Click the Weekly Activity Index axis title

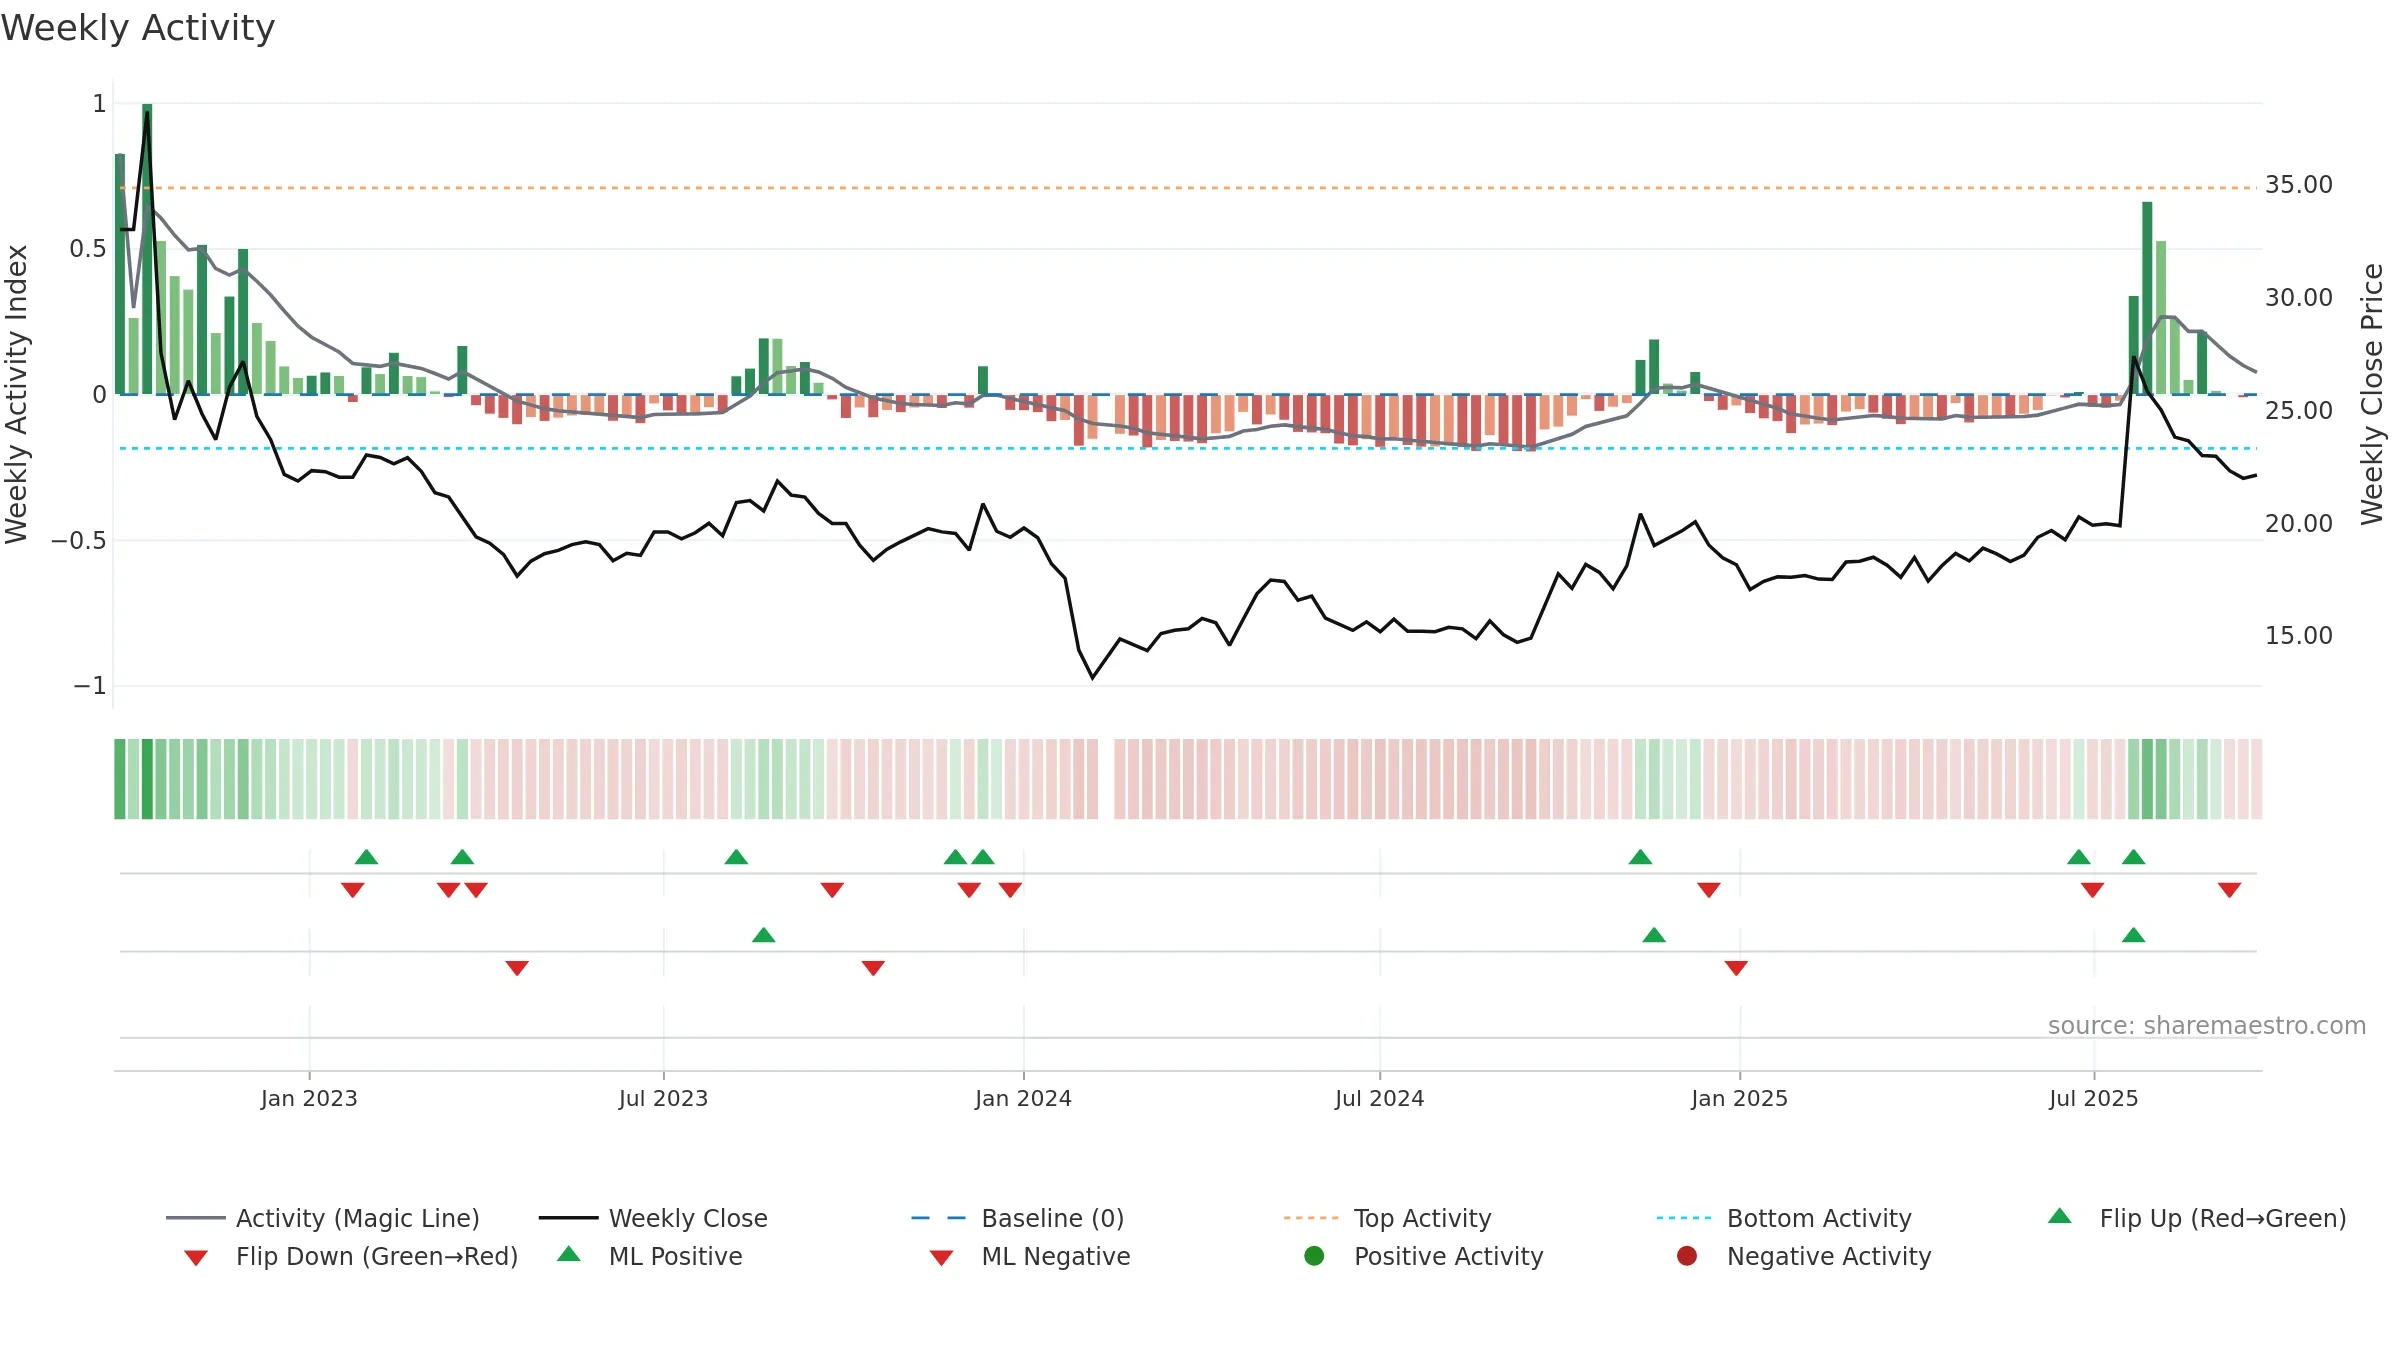[17, 394]
